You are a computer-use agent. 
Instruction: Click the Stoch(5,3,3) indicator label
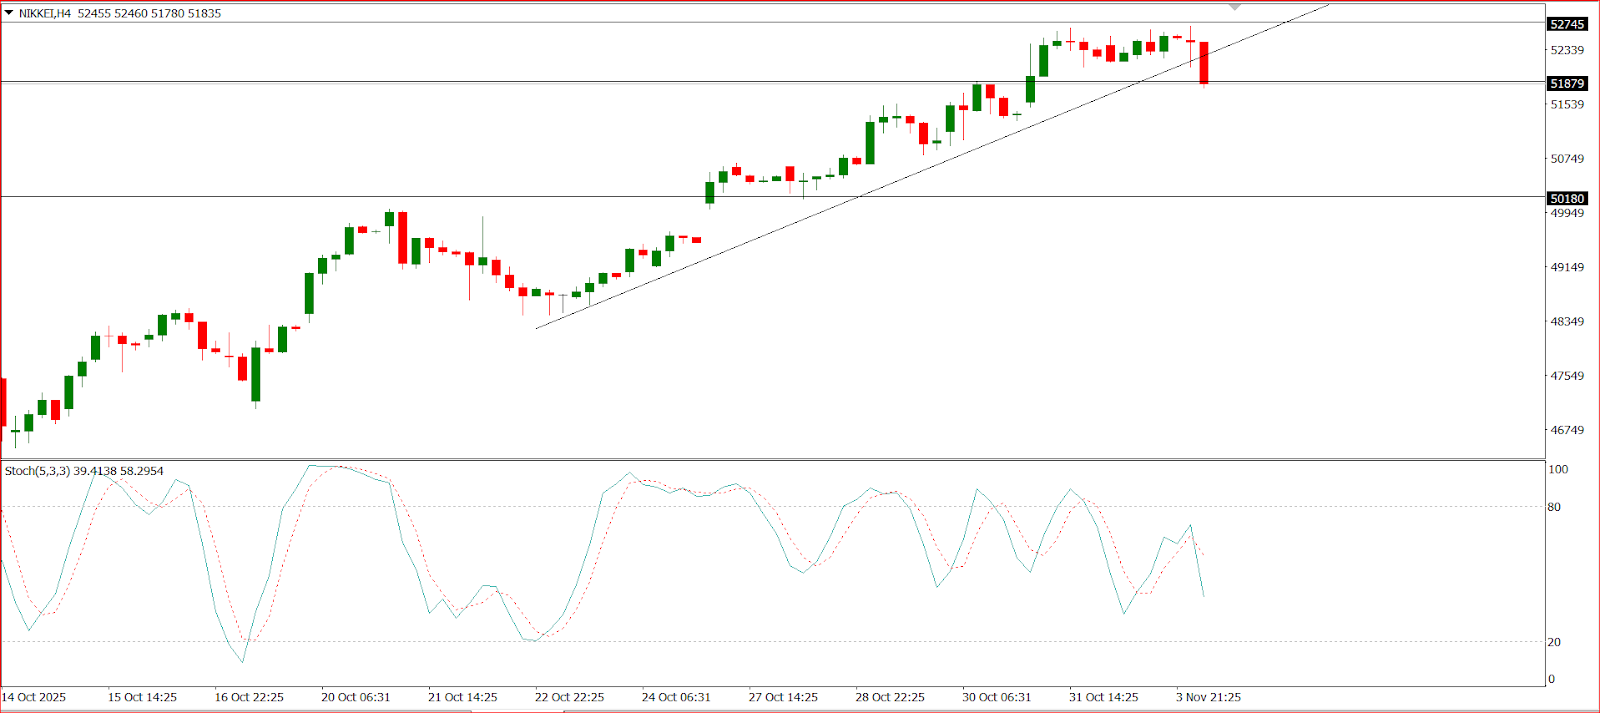[37, 471]
